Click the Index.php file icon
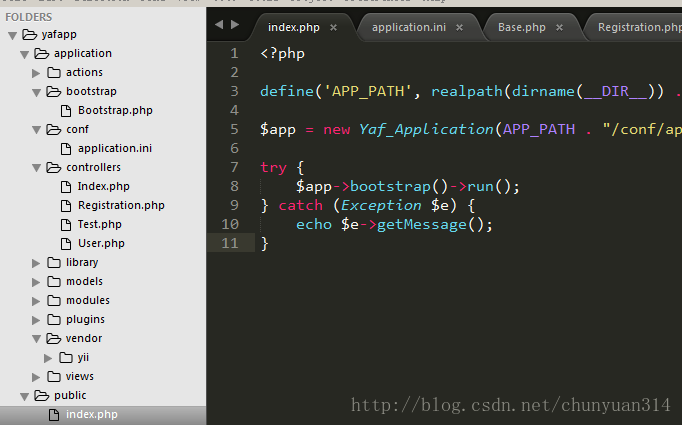 coord(66,187)
